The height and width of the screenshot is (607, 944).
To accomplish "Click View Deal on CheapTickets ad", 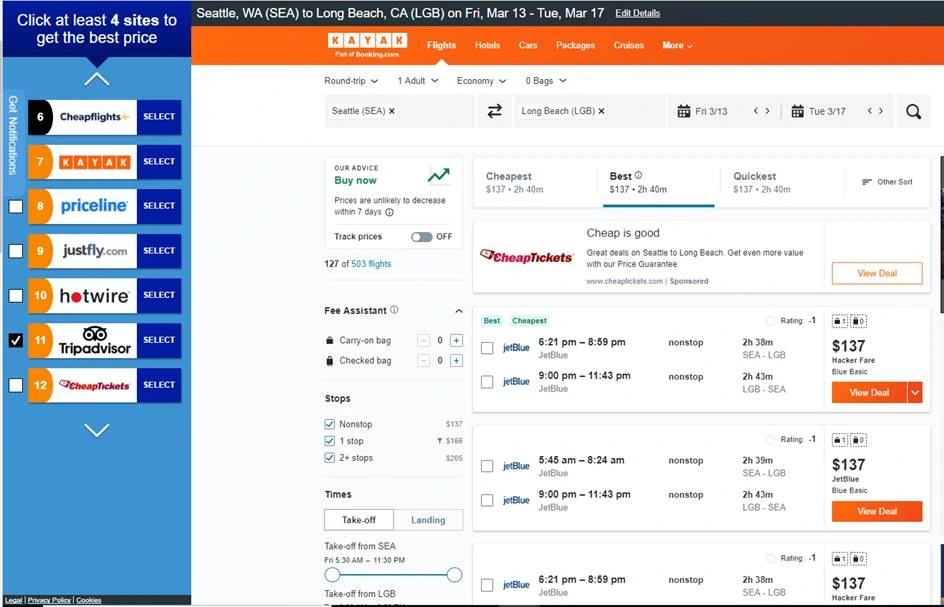I will click(877, 273).
